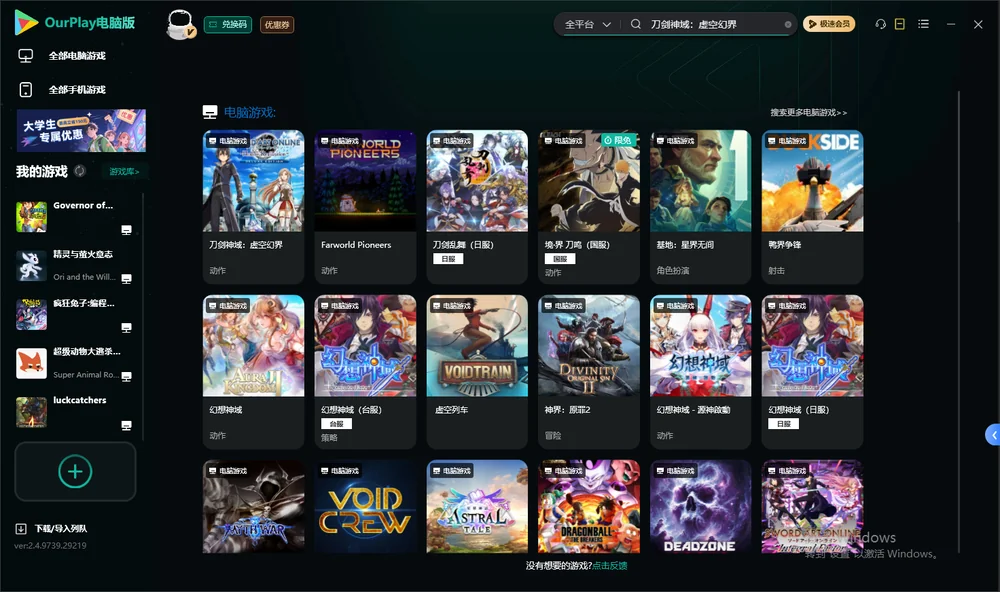The image size is (1000, 592).
Task: Open 全部电脑游戏 section
Action: [x=62, y=56]
